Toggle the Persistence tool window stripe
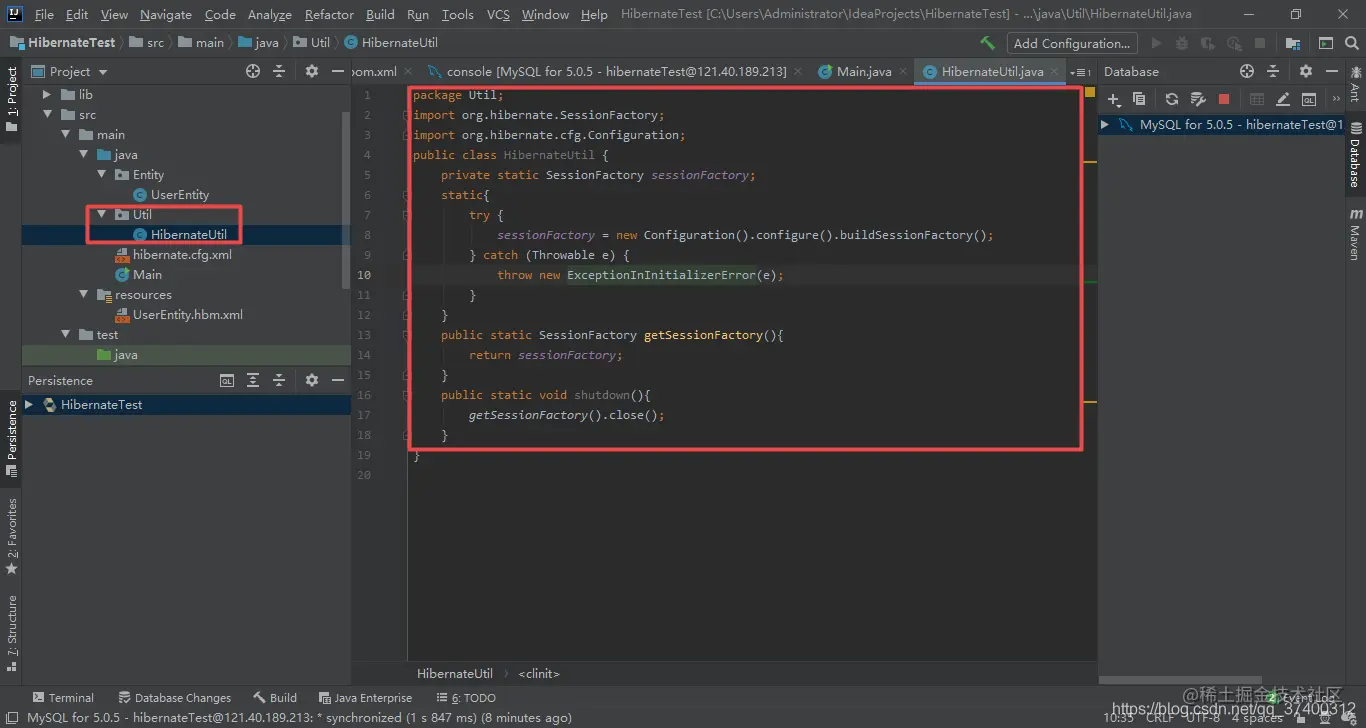This screenshot has height=728, width=1366. pyautogui.click(x=11, y=438)
